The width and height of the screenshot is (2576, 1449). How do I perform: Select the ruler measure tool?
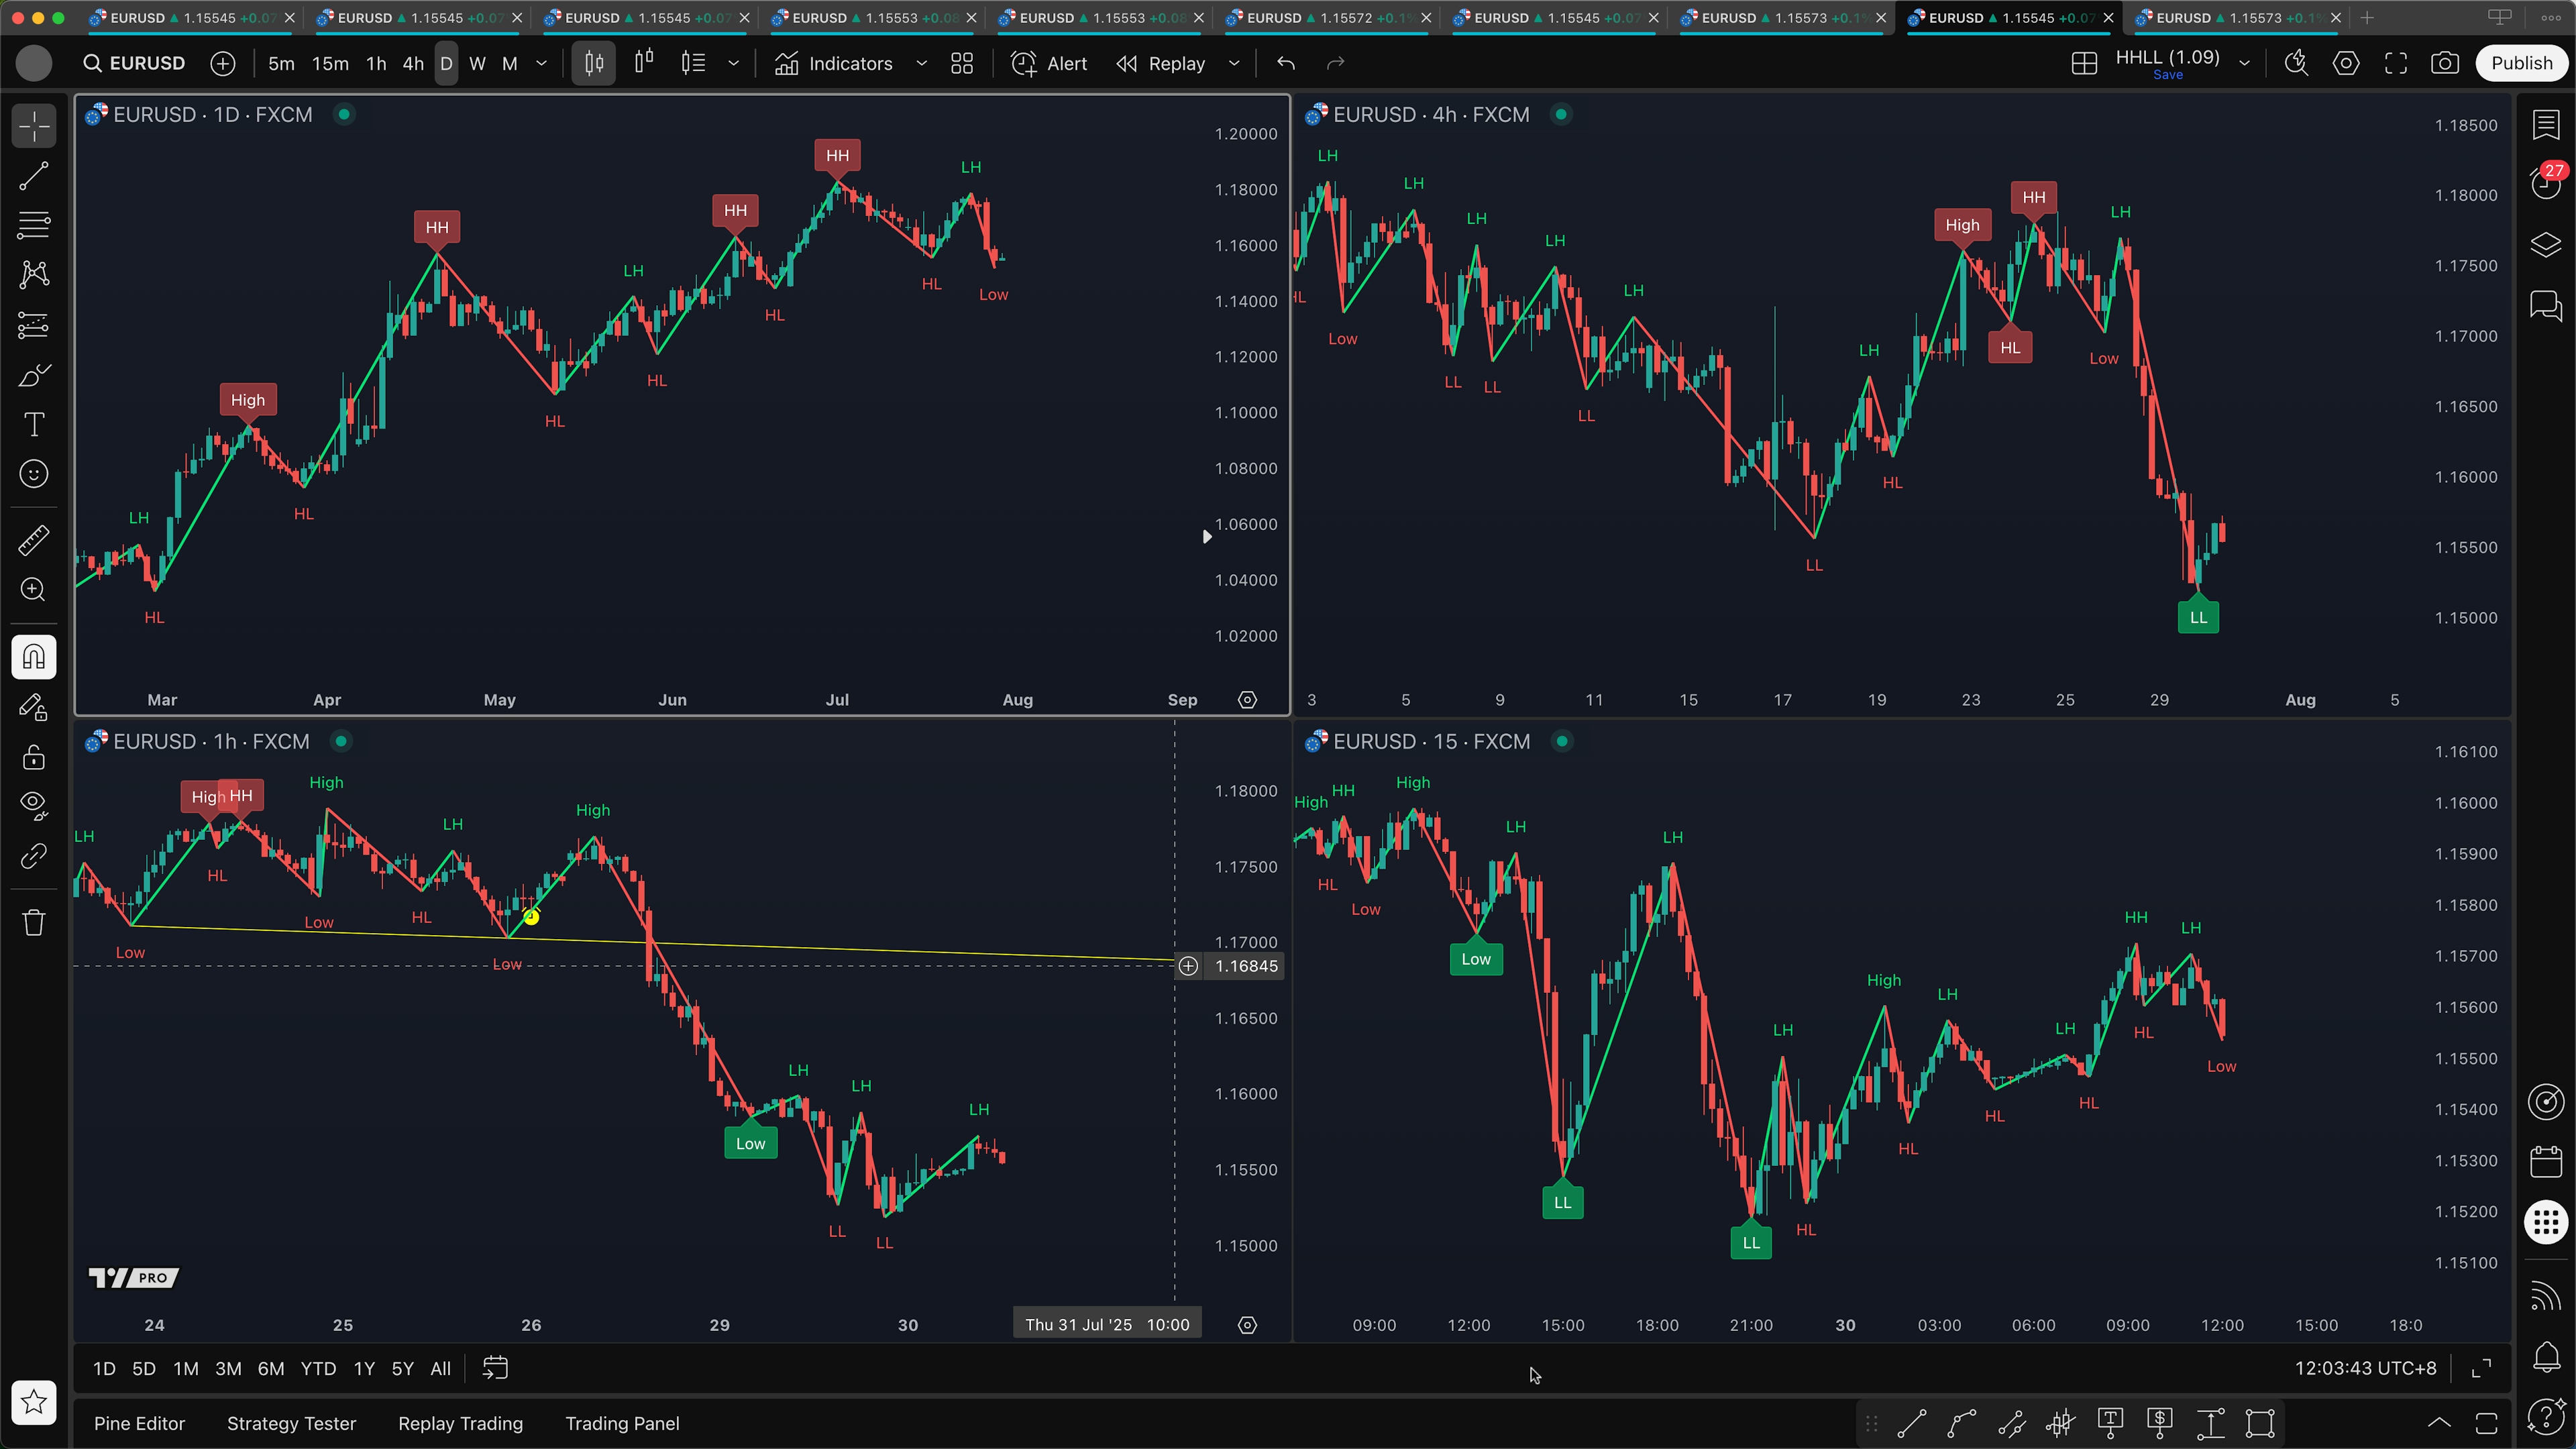pyautogui.click(x=34, y=540)
